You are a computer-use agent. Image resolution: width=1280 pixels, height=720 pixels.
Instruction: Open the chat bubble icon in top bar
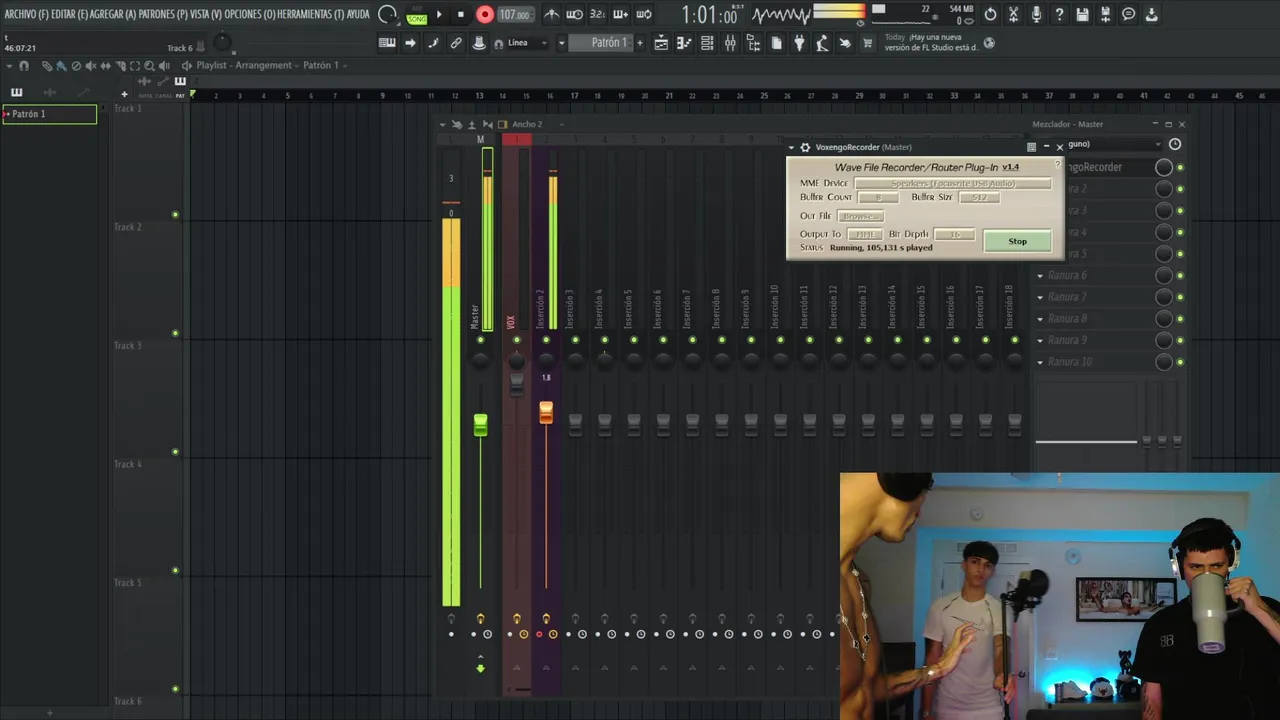coord(1128,14)
